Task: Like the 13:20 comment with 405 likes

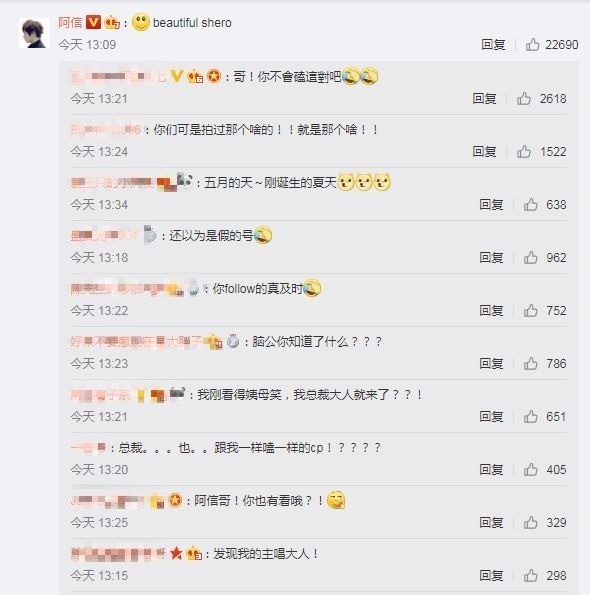Action: (530, 469)
